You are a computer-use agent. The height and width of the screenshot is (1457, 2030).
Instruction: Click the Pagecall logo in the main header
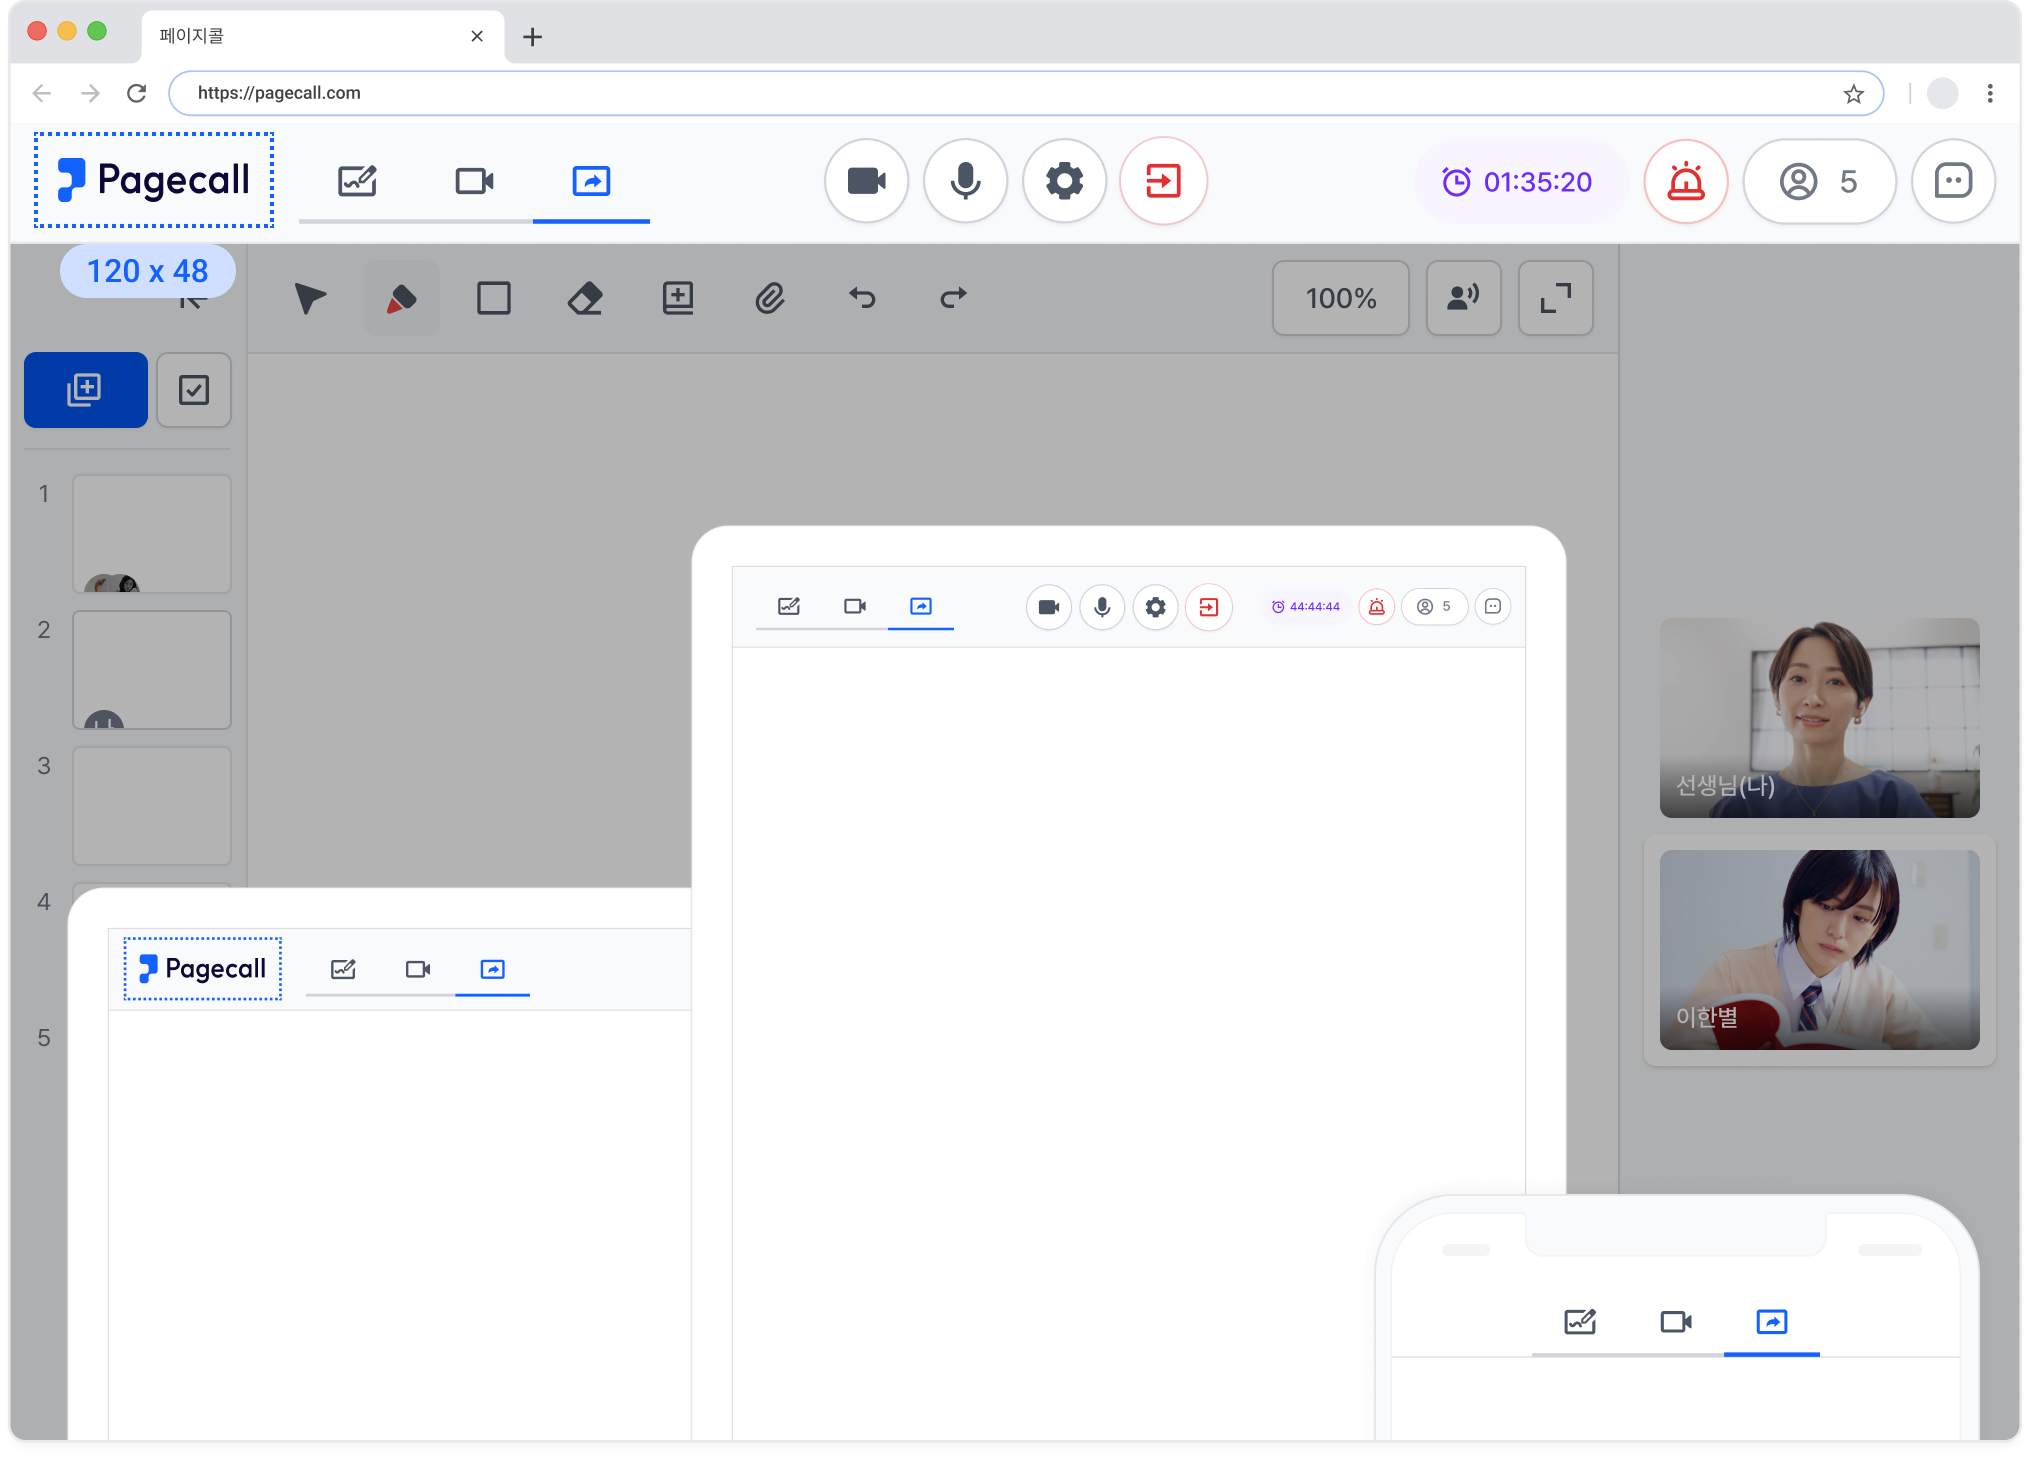pyautogui.click(x=154, y=180)
